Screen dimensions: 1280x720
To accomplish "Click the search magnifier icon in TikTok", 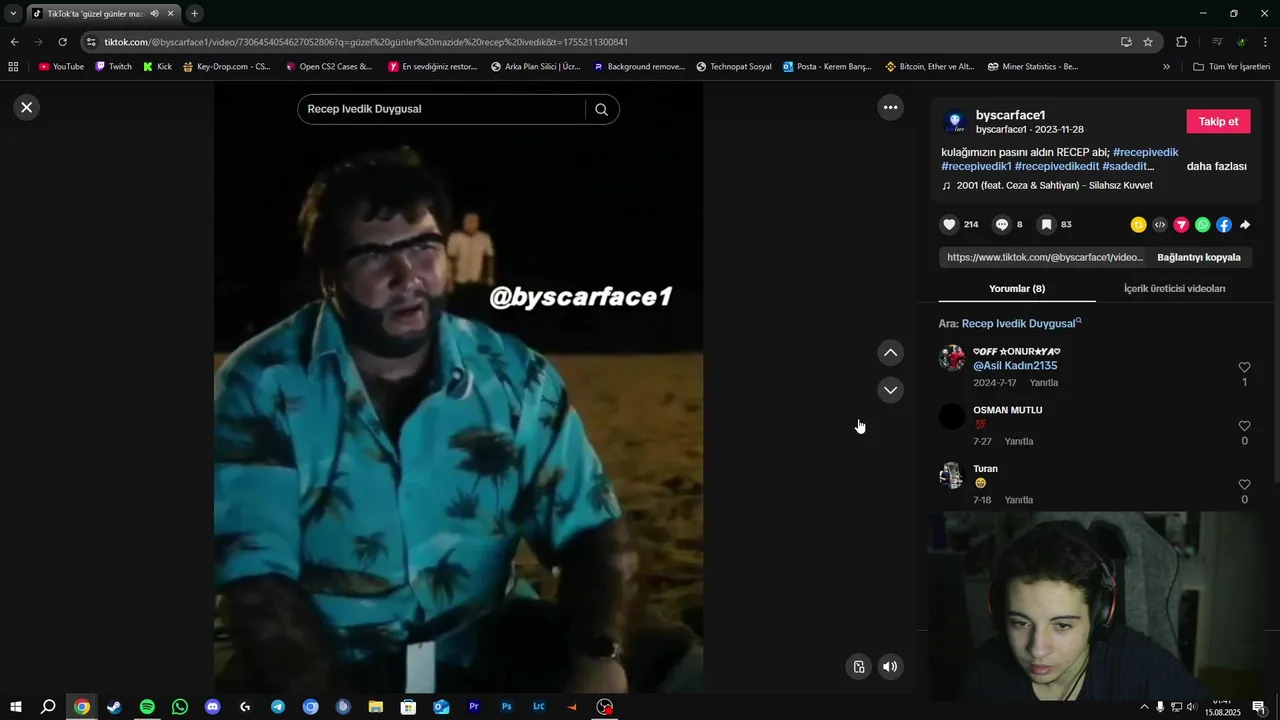I will tap(601, 109).
